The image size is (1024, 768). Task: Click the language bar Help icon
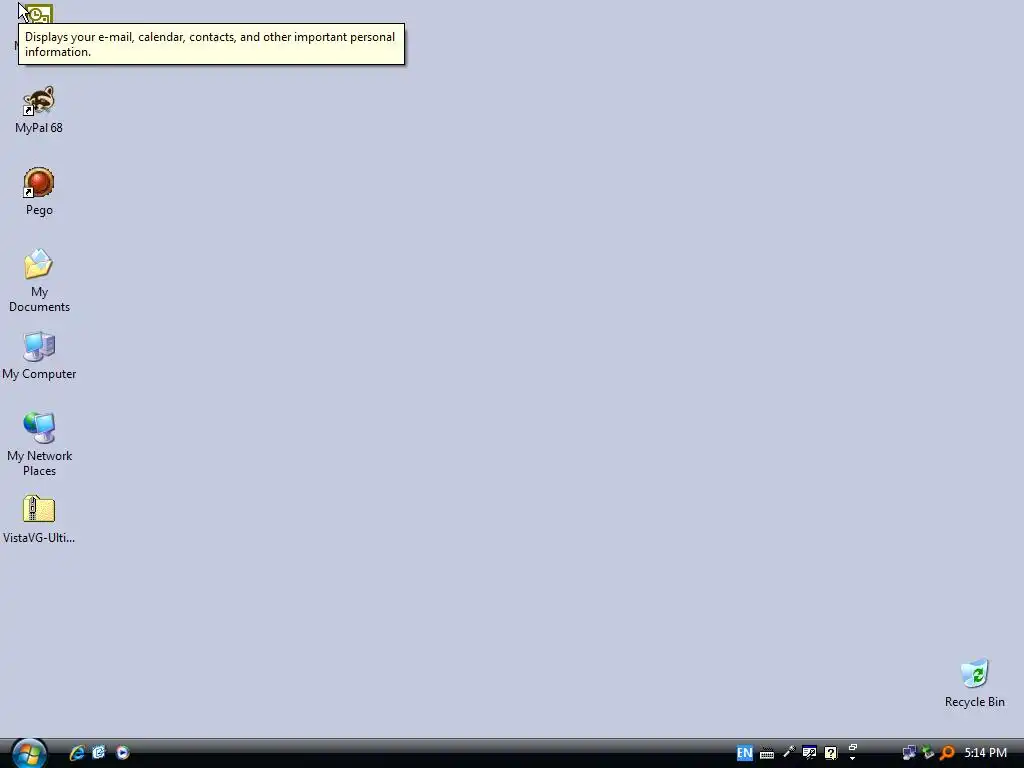(831, 753)
